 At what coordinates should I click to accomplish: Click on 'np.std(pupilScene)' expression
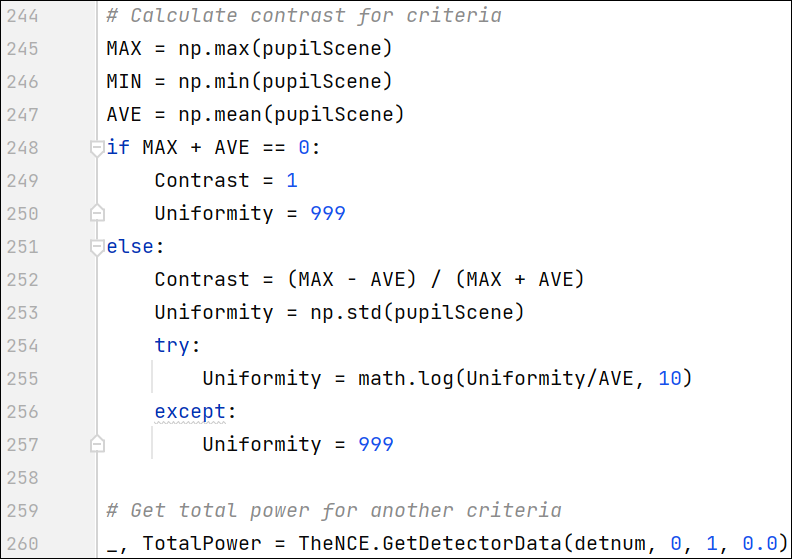pos(417,313)
